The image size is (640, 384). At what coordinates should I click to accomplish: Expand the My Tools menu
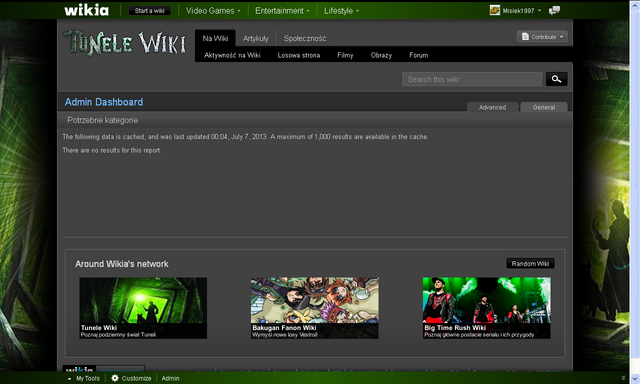pos(84,378)
